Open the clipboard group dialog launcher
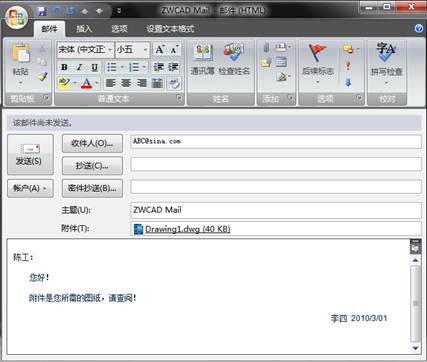 click(x=46, y=98)
